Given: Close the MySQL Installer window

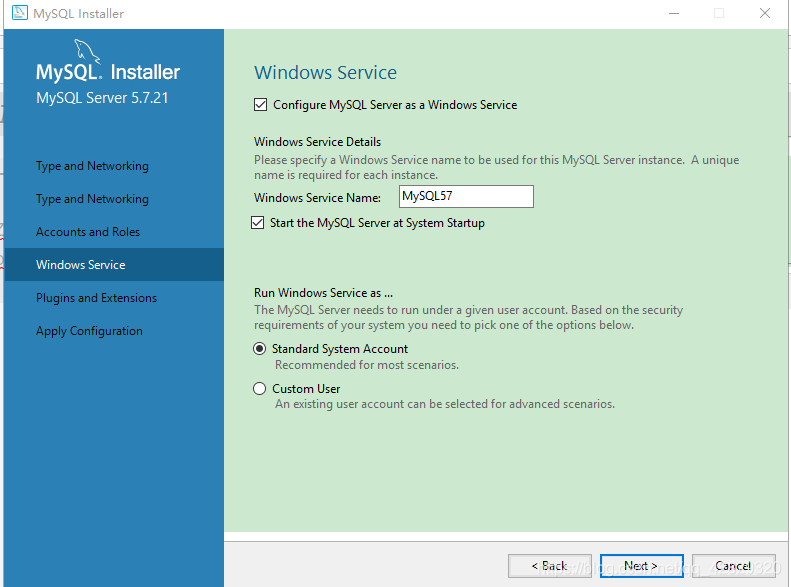Looking at the screenshot, I should (x=765, y=14).
